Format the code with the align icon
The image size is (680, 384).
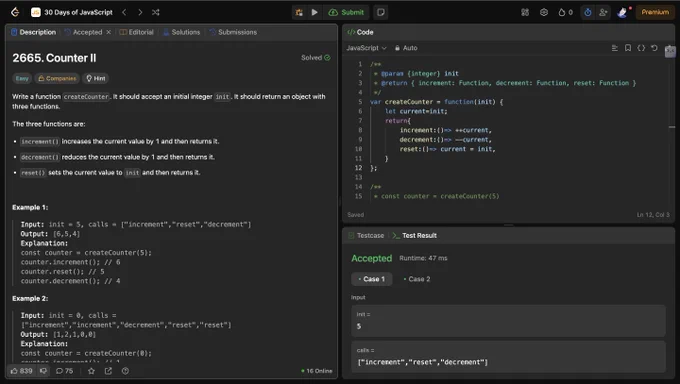coord(615,48)
